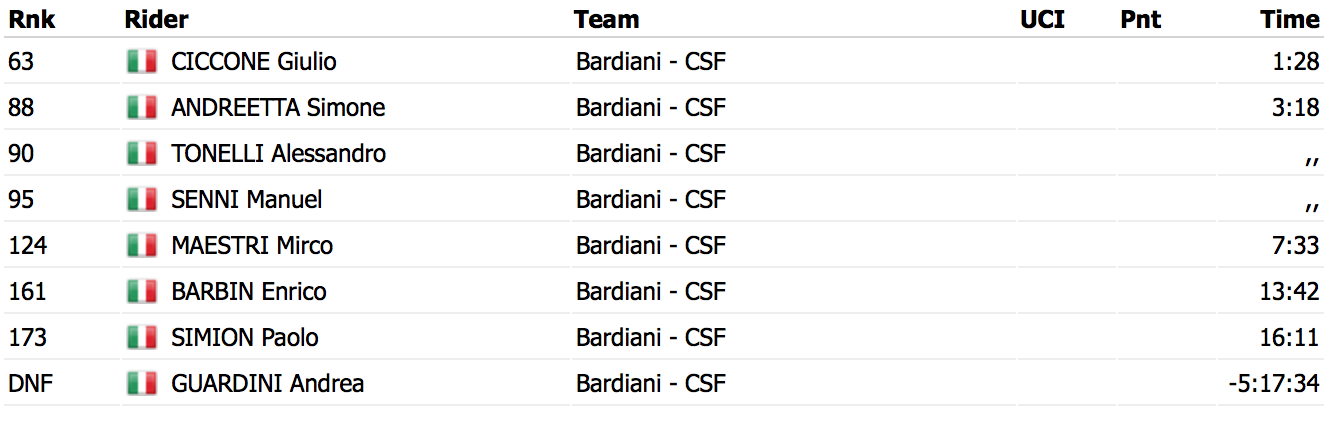Click the Italian flag beside TONELLI Alessandro
This screenshot has width=1334, height=422.
(142, 154)
